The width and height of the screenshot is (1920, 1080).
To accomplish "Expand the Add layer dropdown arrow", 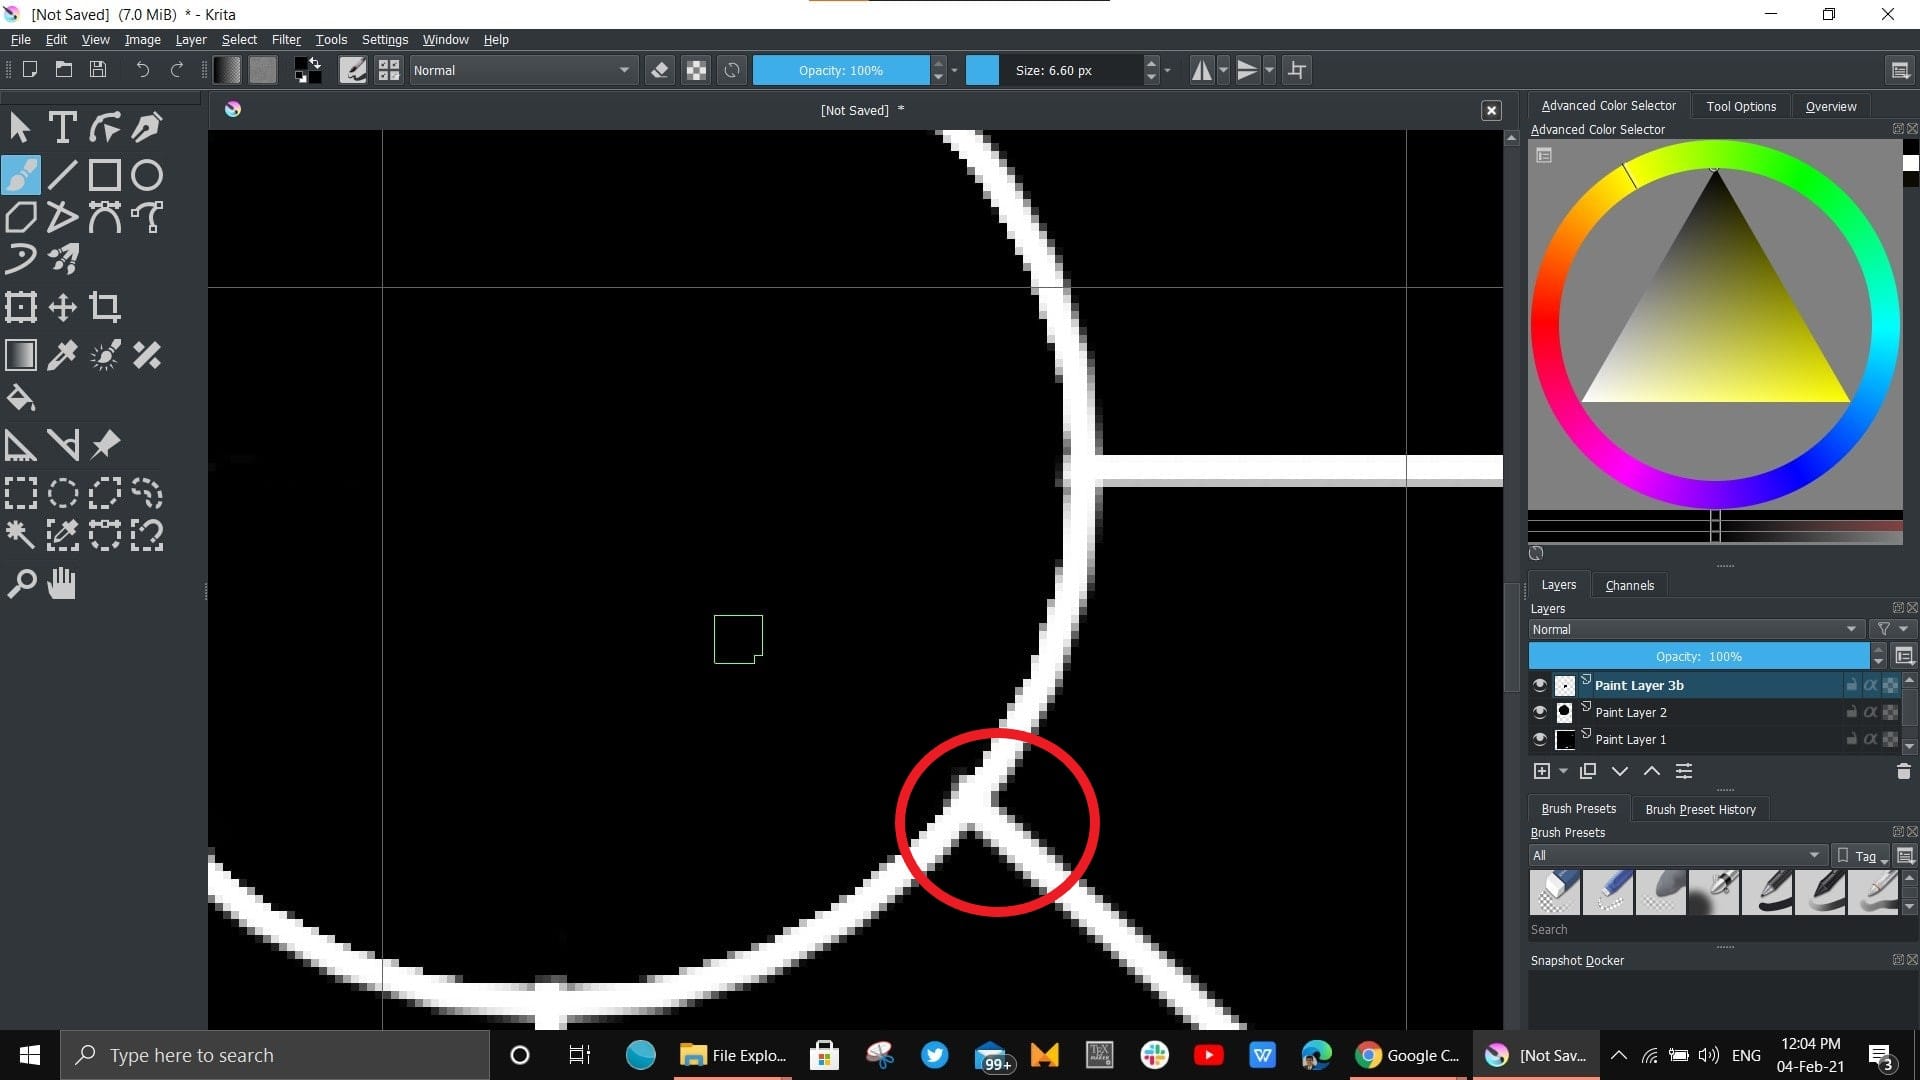I will click(1563, 771).
